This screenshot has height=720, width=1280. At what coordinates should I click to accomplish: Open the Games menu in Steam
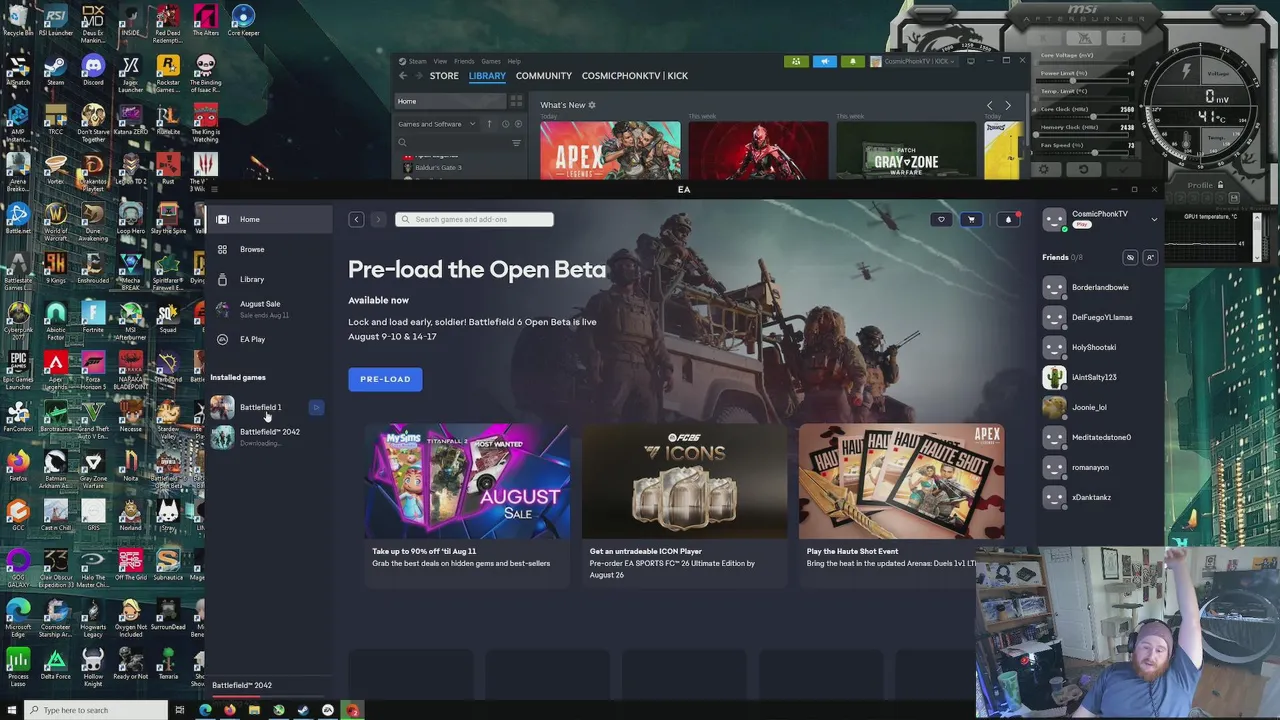(491, 61)
